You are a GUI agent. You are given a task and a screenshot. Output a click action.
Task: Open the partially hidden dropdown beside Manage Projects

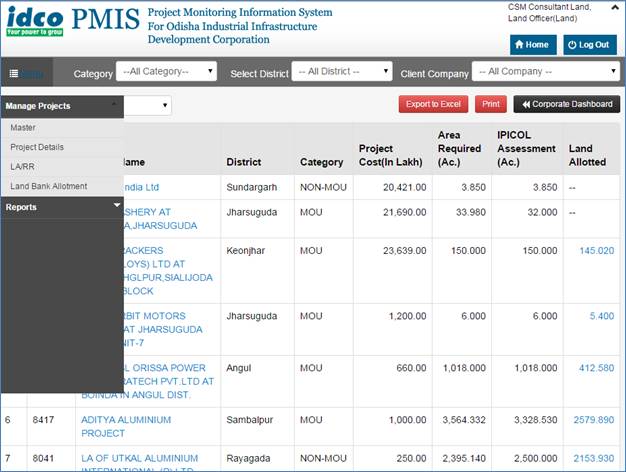click(148, 105)
